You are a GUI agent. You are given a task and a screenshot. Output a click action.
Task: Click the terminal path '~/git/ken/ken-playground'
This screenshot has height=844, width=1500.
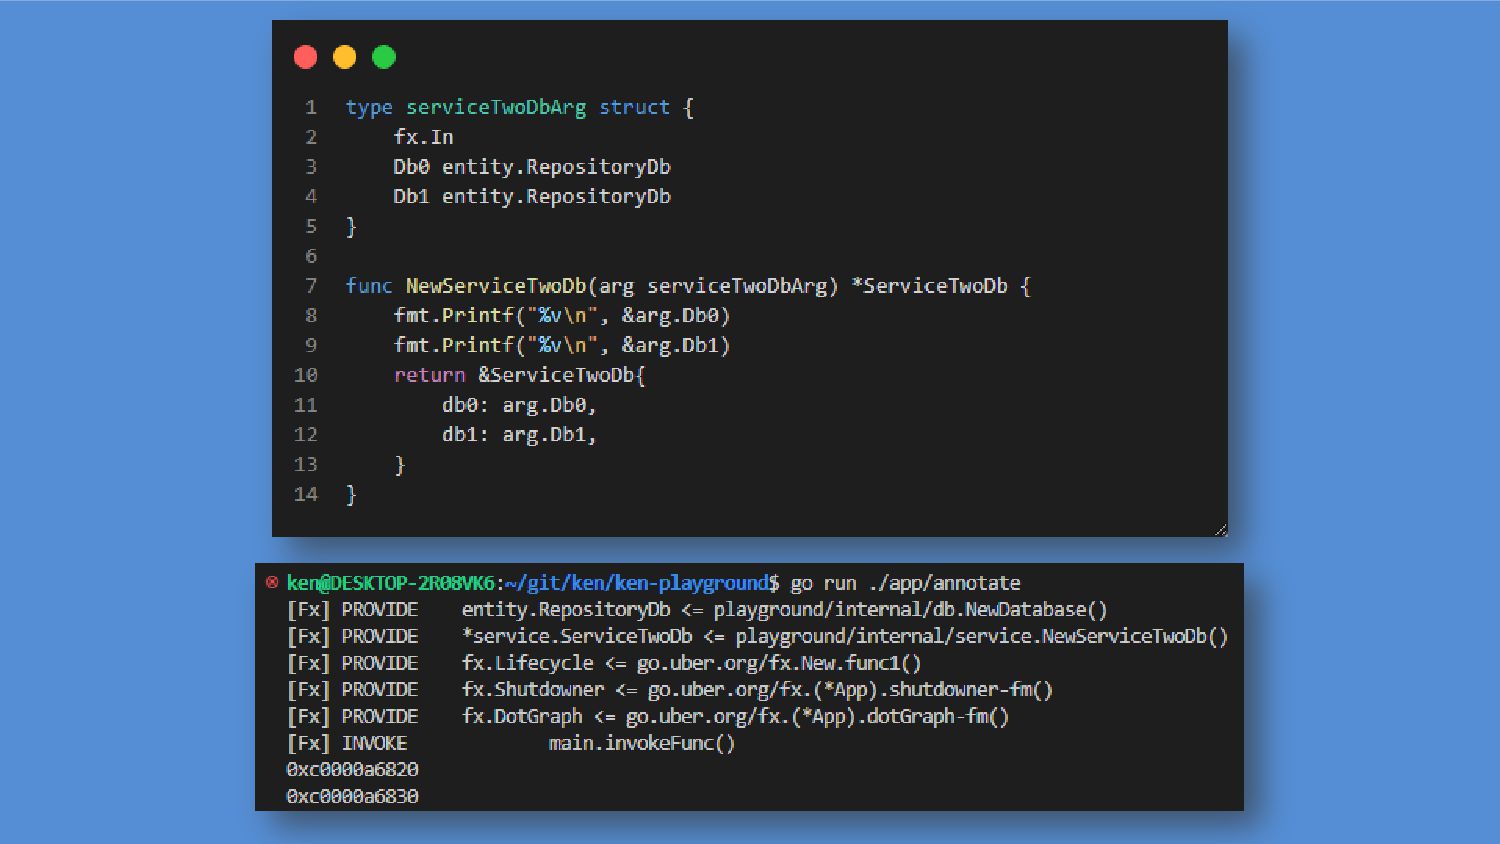[x=637, y=583]
